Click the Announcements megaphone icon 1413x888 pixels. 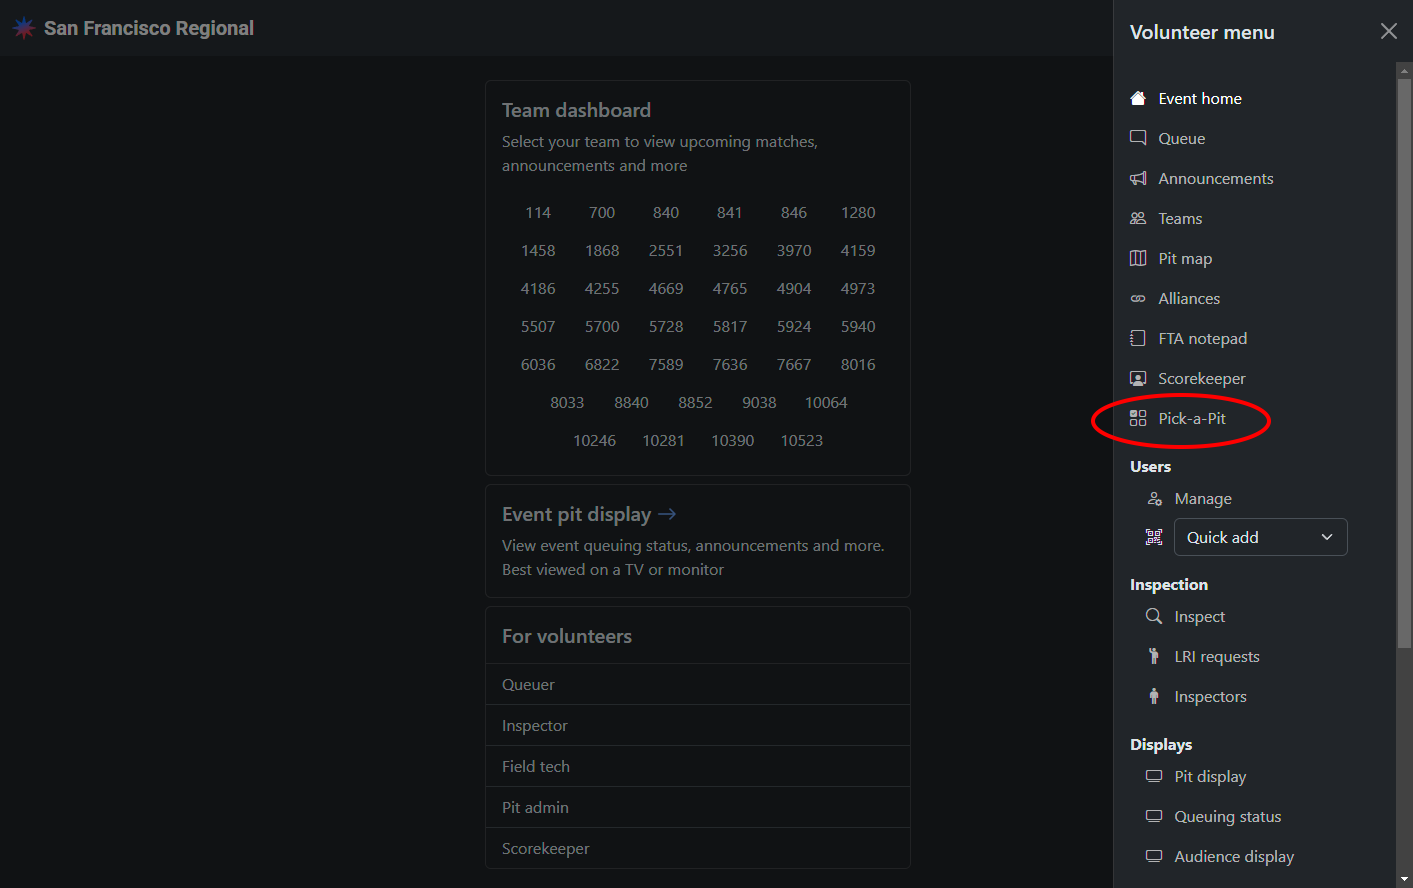(1138, 178)
